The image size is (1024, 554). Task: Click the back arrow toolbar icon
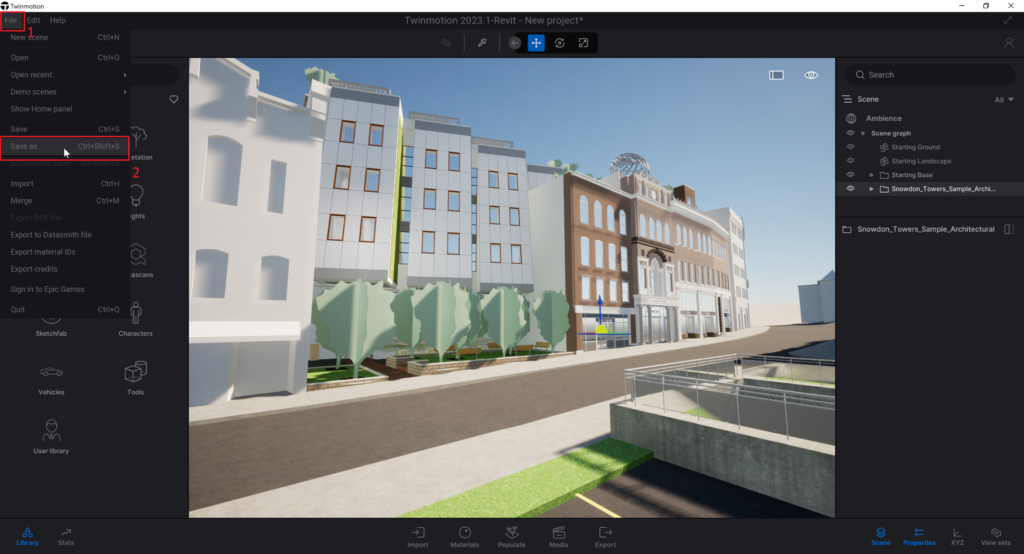point(515,43)
